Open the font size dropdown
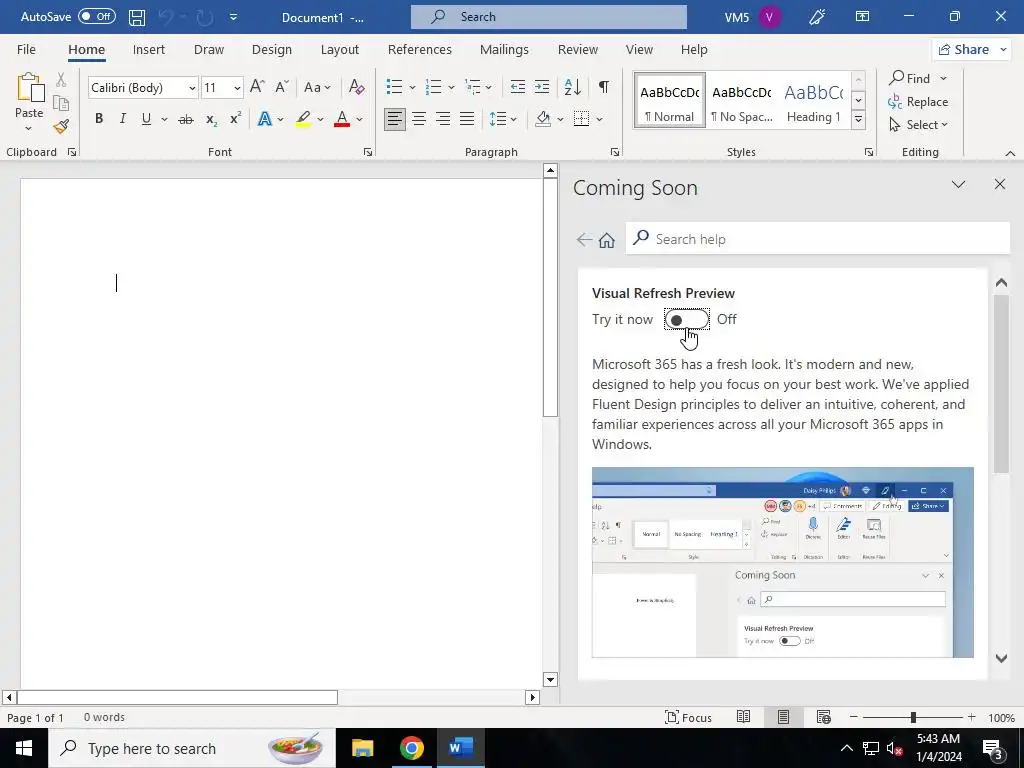 click(x=237, y=88)
